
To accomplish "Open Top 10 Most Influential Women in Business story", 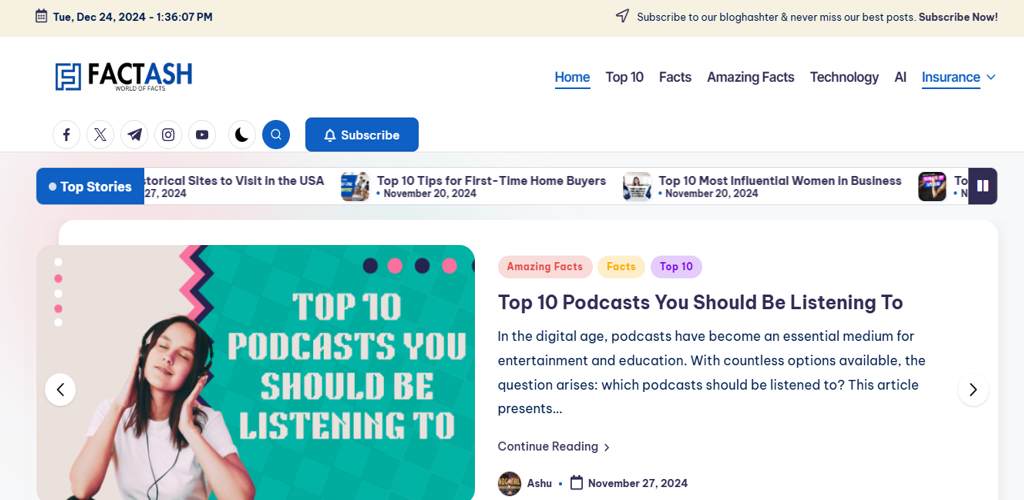I will (780, 181).
